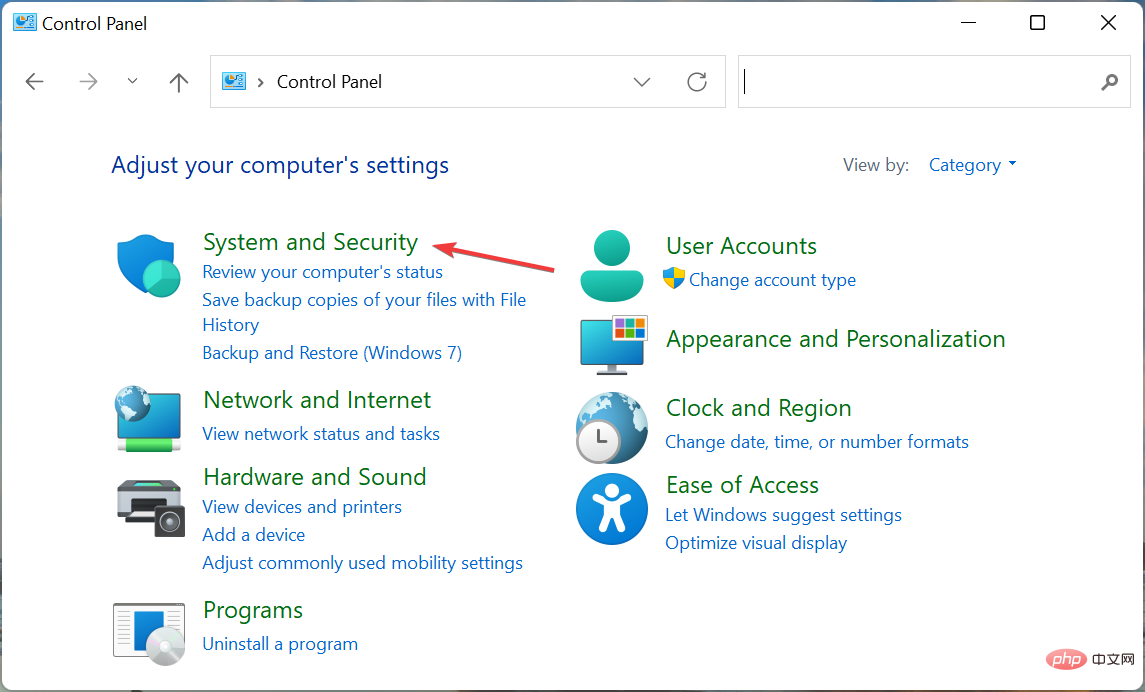1145x692 pixels.
Task: Maximize the Control Panel window
Action: tap(1037, 23)
